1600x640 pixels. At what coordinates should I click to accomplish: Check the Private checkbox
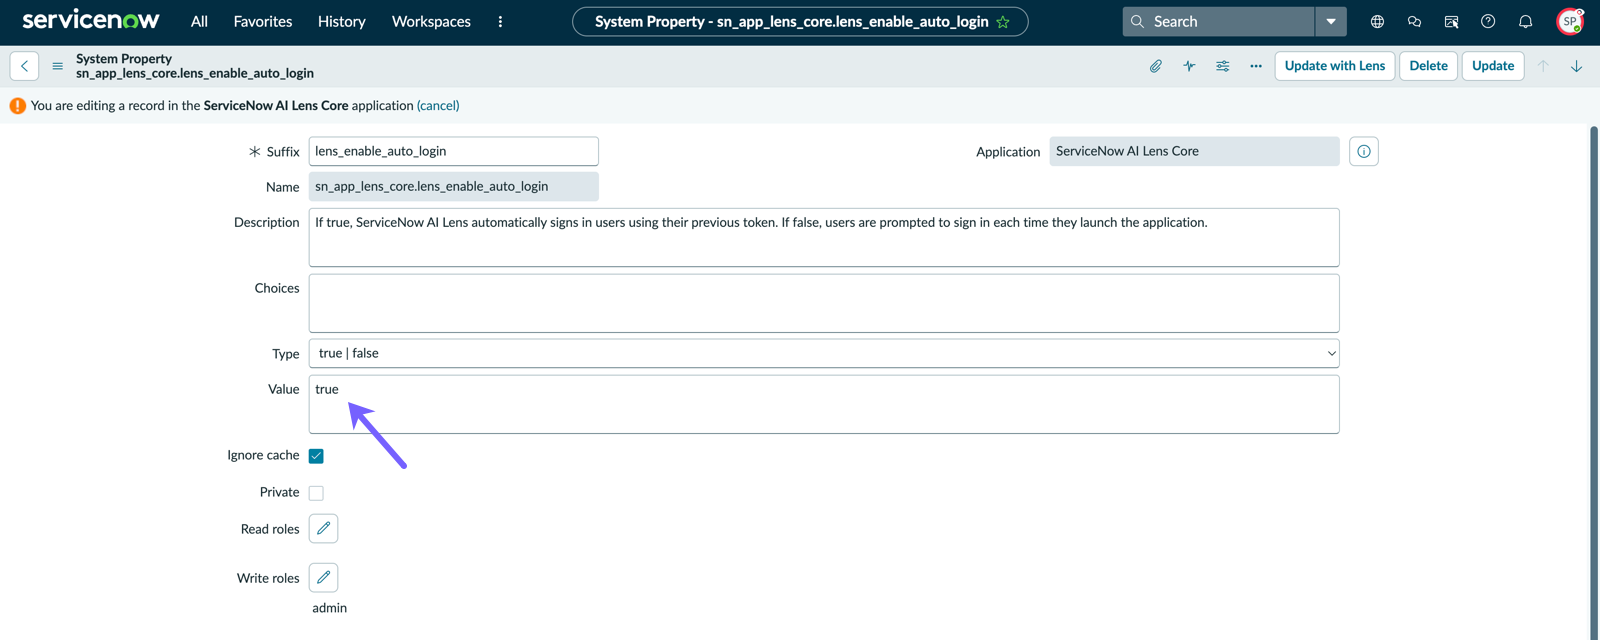coord(316,493)
